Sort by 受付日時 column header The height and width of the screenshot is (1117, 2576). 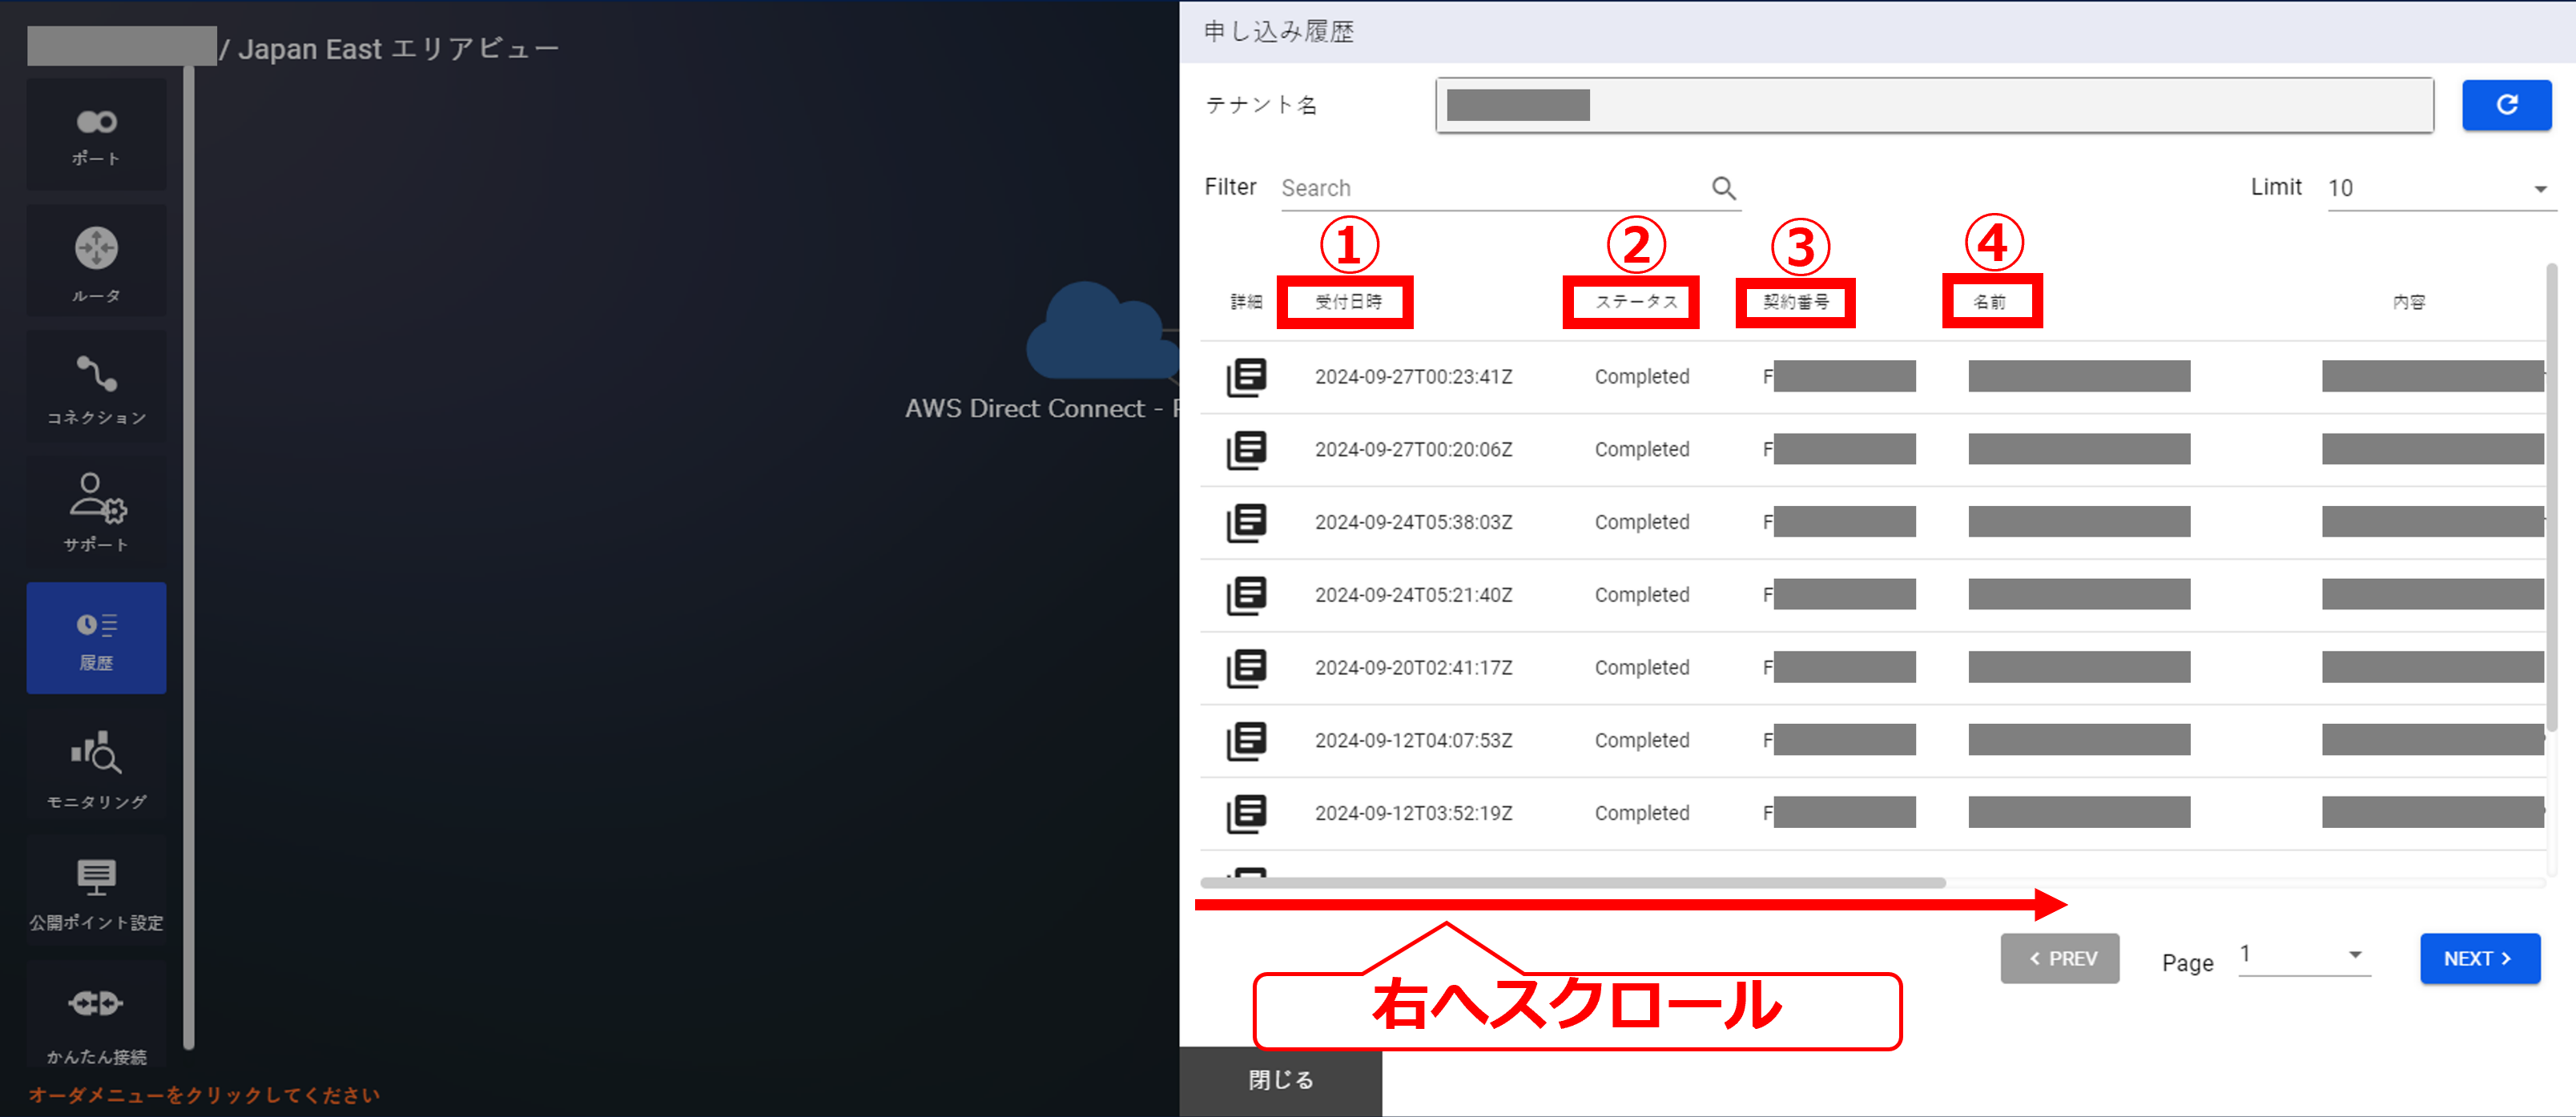click(x=1347, y=302)
